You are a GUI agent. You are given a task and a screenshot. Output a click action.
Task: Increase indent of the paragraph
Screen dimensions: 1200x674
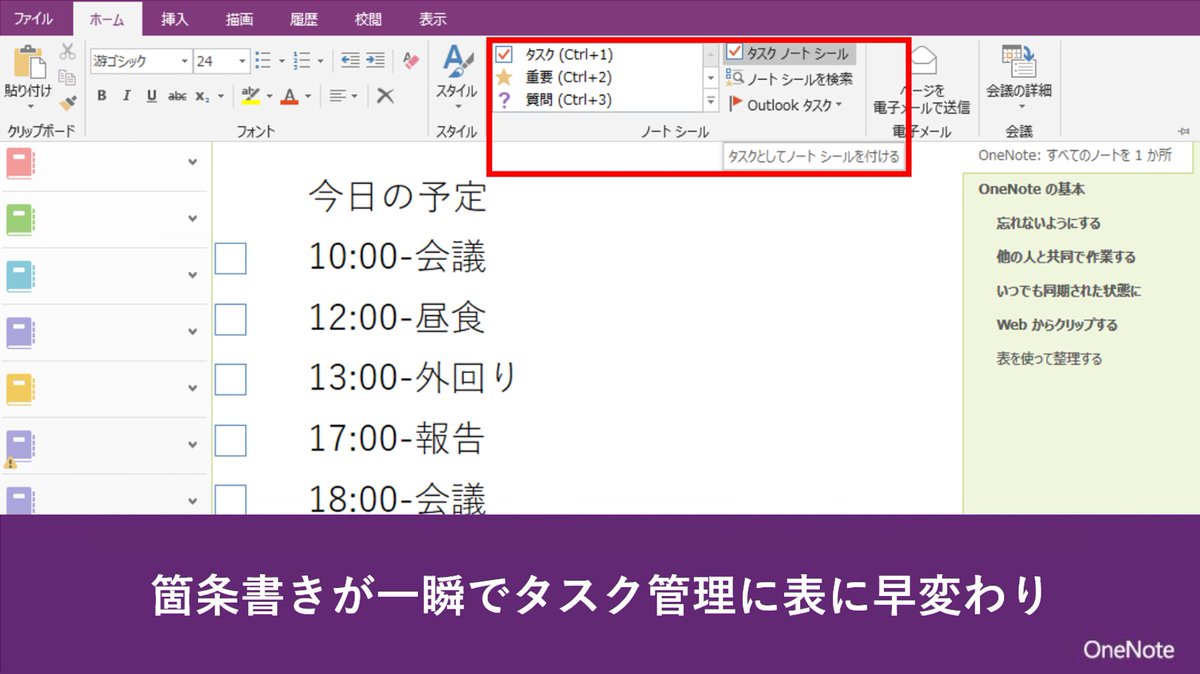coord(375,61)
